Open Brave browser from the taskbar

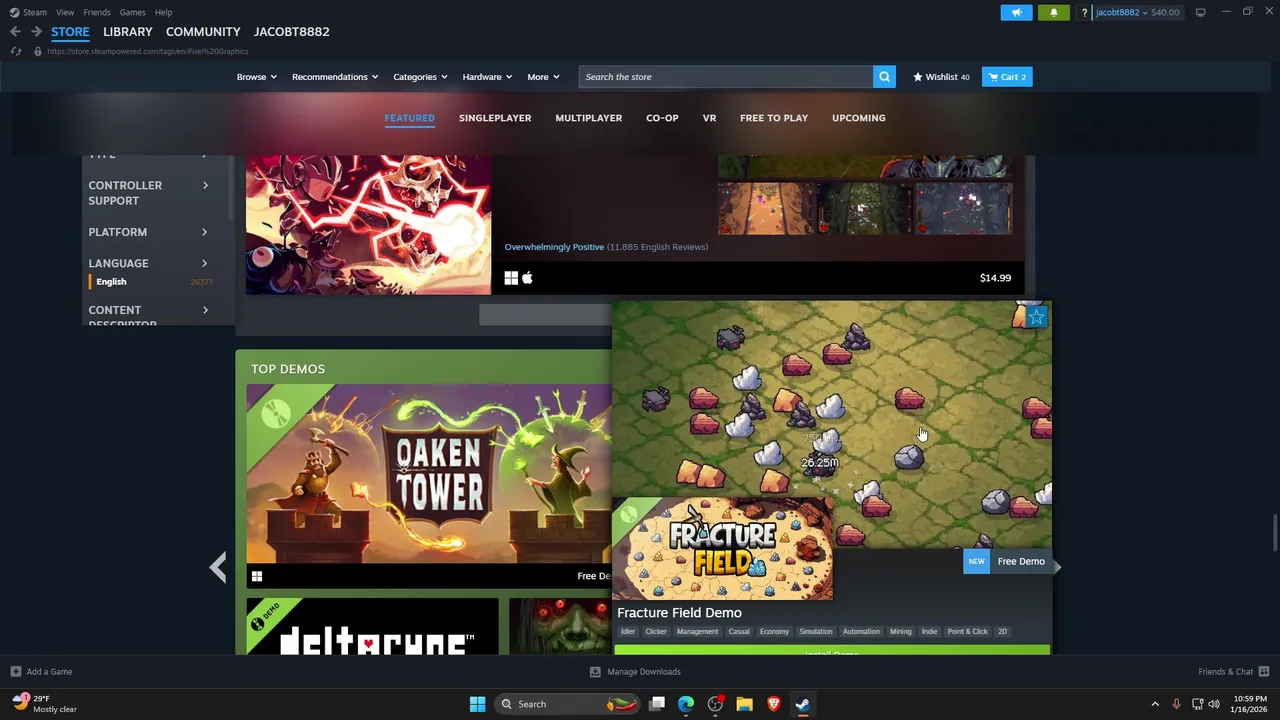pos(773,704)
